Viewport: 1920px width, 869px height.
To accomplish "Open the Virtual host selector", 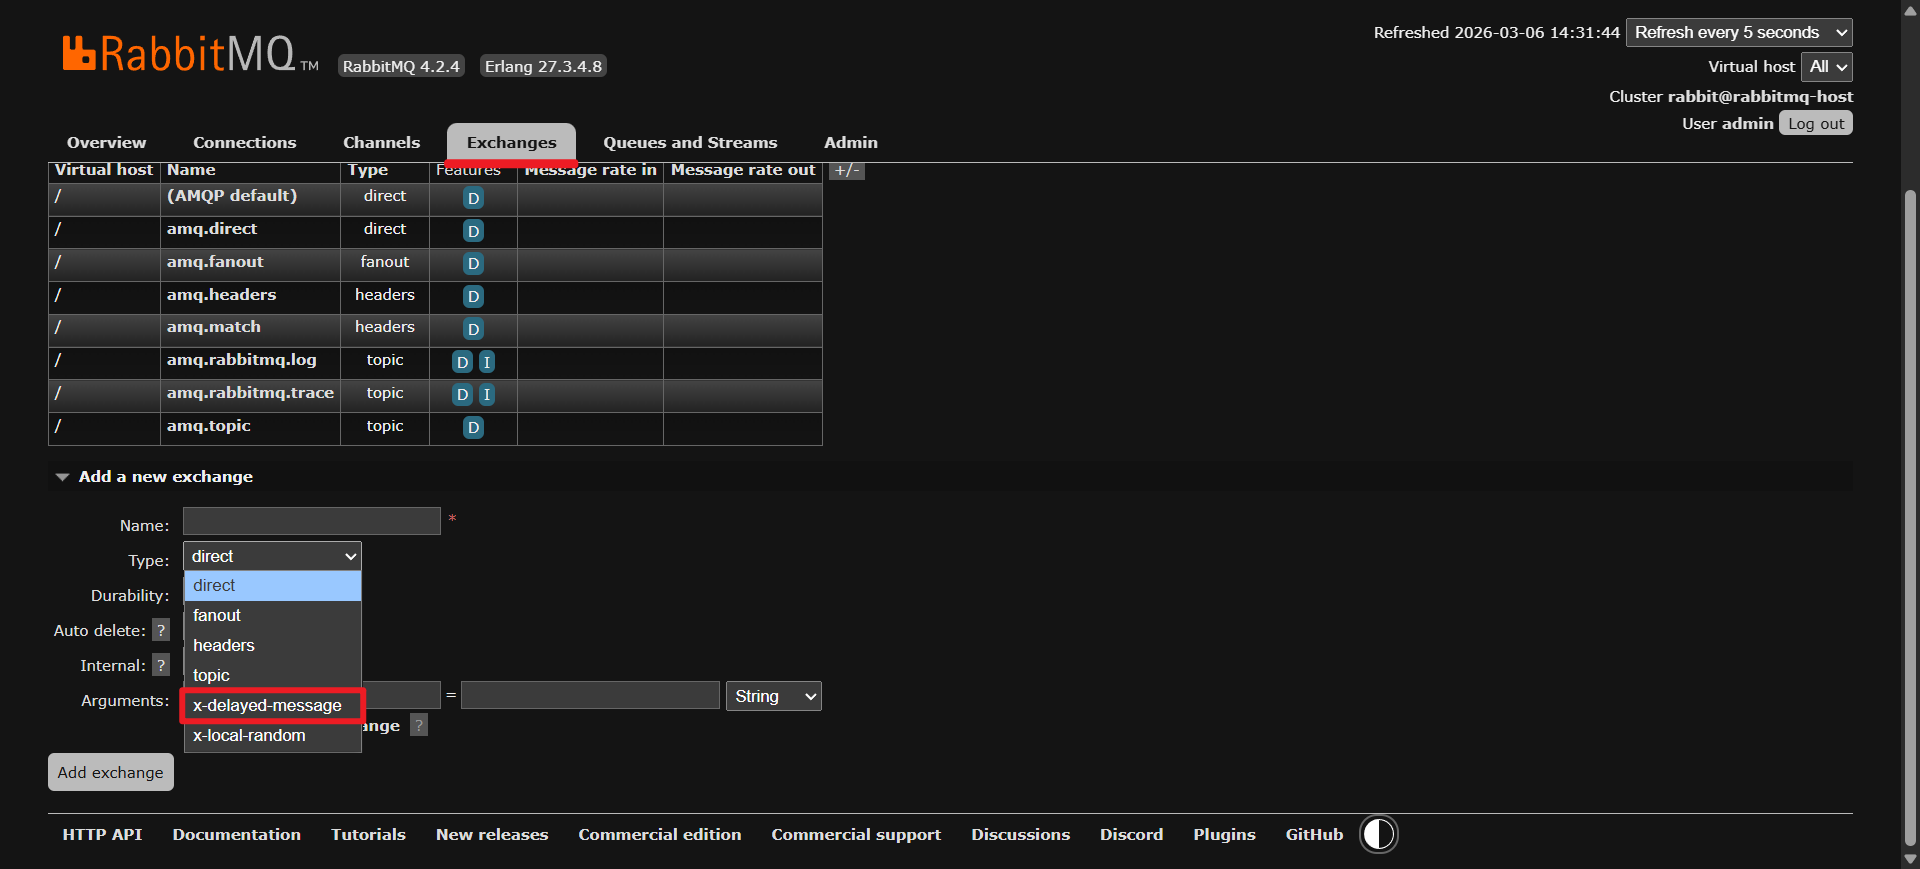I will [x=1827, y=67].
